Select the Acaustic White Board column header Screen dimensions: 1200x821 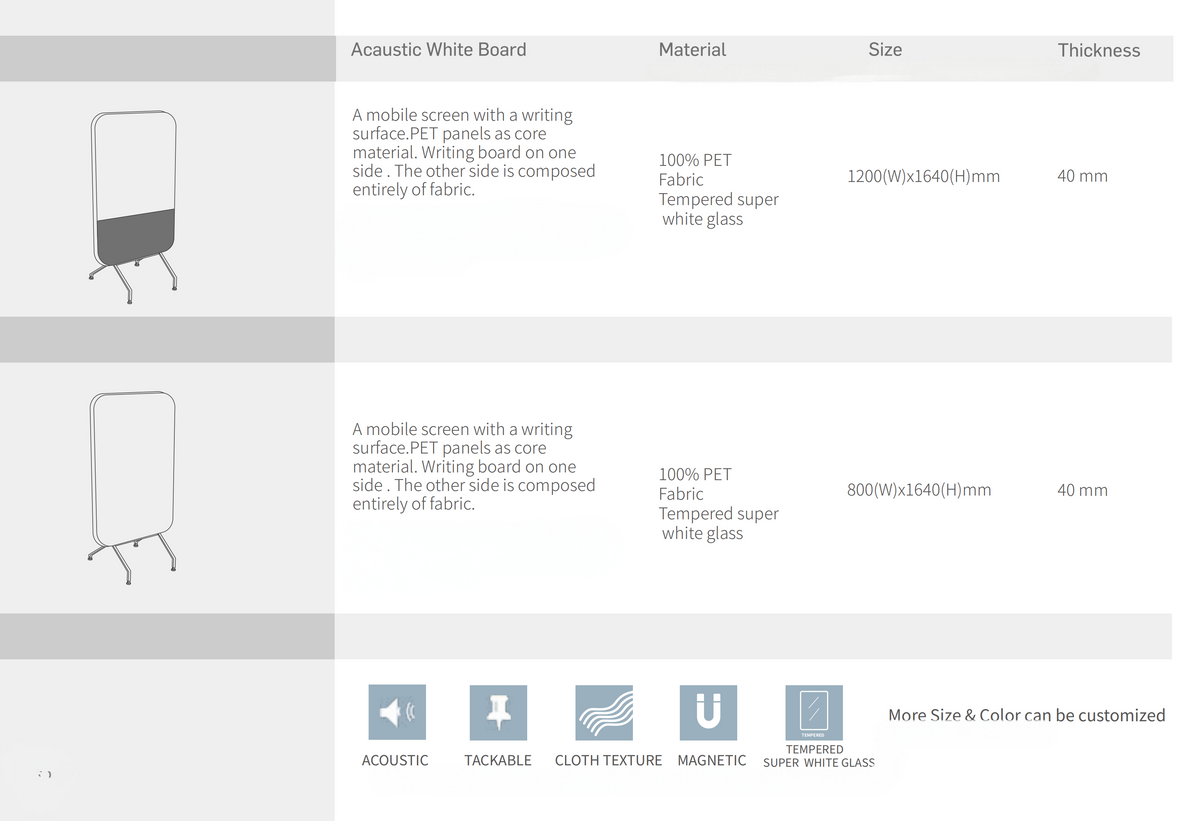point(439,49)
